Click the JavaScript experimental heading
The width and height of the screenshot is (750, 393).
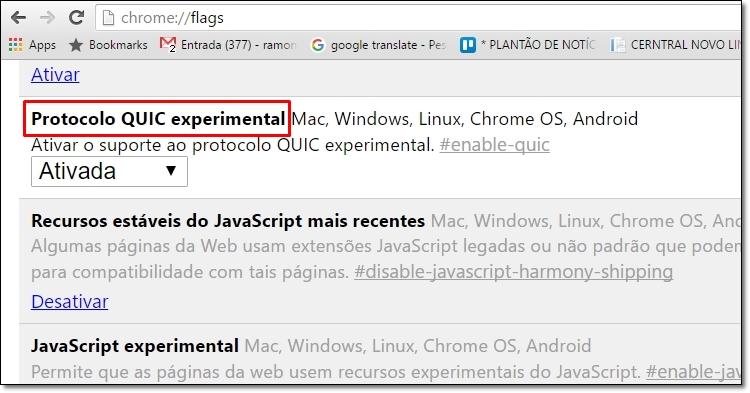coord(135,346)
